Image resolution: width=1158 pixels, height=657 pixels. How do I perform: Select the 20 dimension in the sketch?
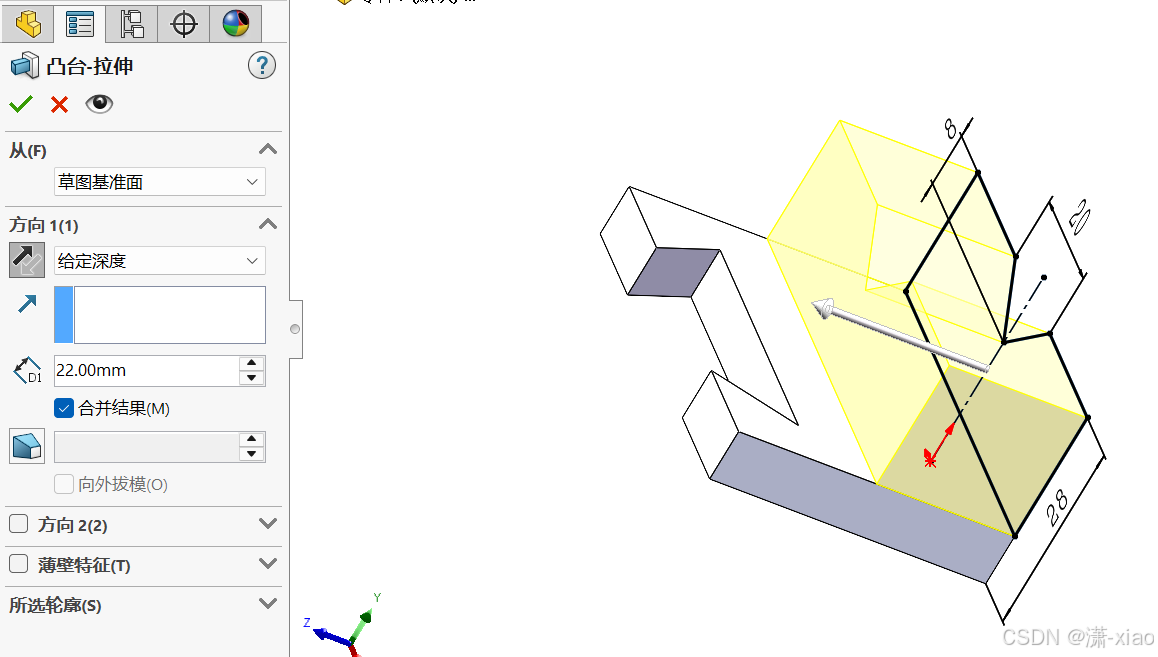(1079, 218)
